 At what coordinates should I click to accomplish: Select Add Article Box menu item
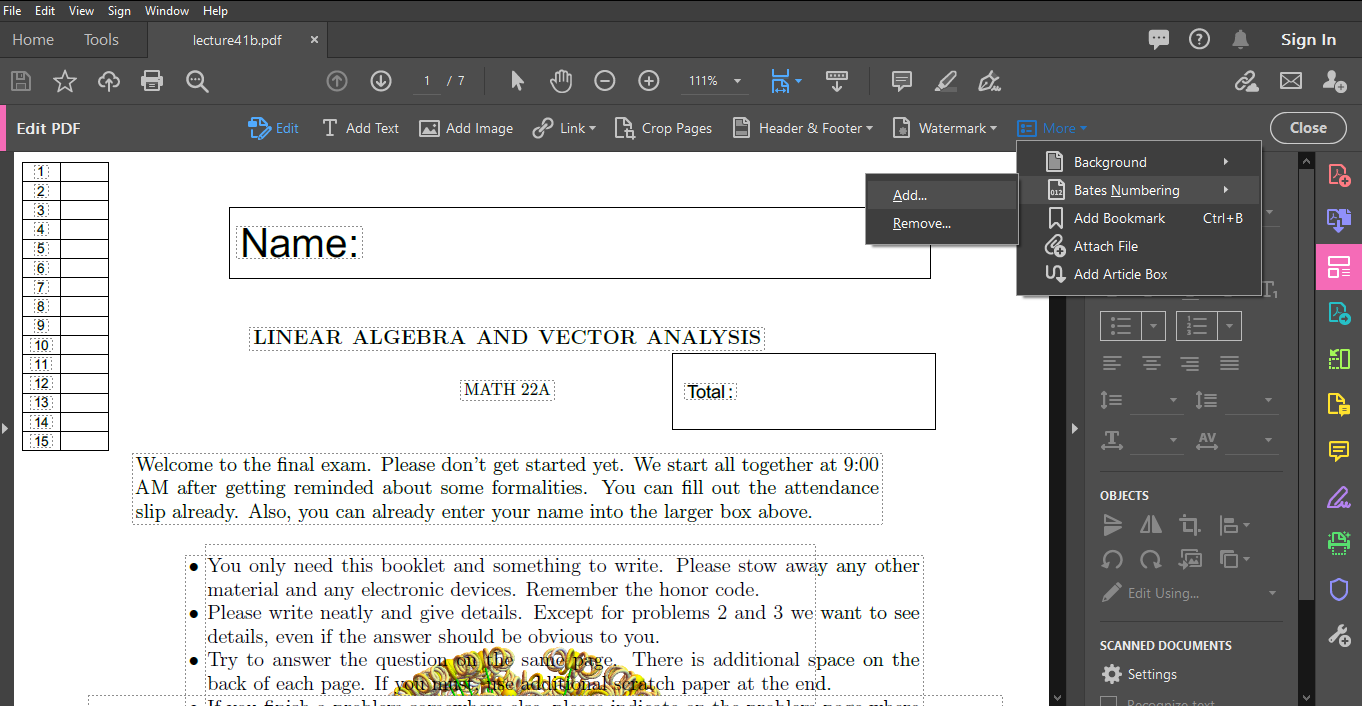tap(1139, 274)
